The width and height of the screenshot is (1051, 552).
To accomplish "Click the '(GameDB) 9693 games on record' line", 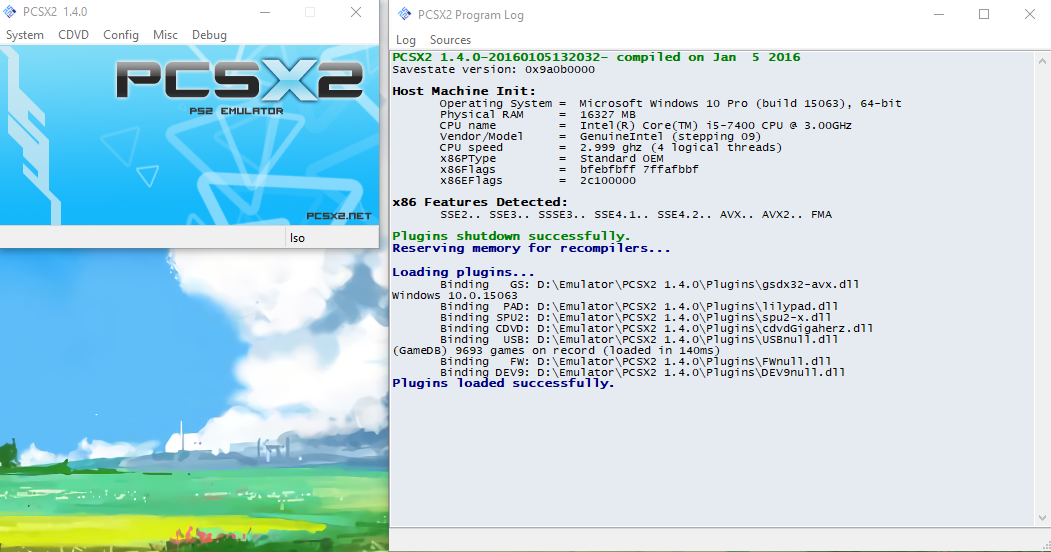I will 556,350.
